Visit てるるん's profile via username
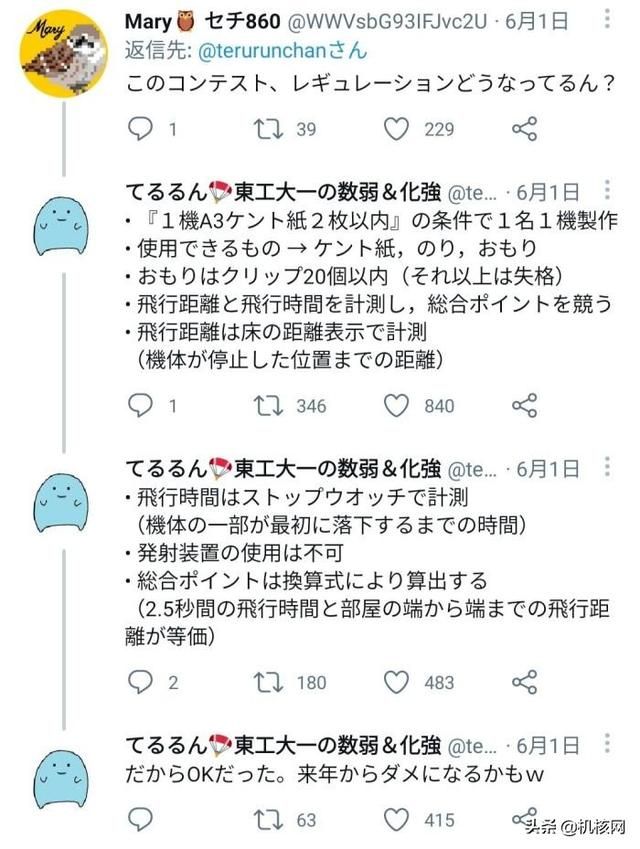 tap(270, 190)
